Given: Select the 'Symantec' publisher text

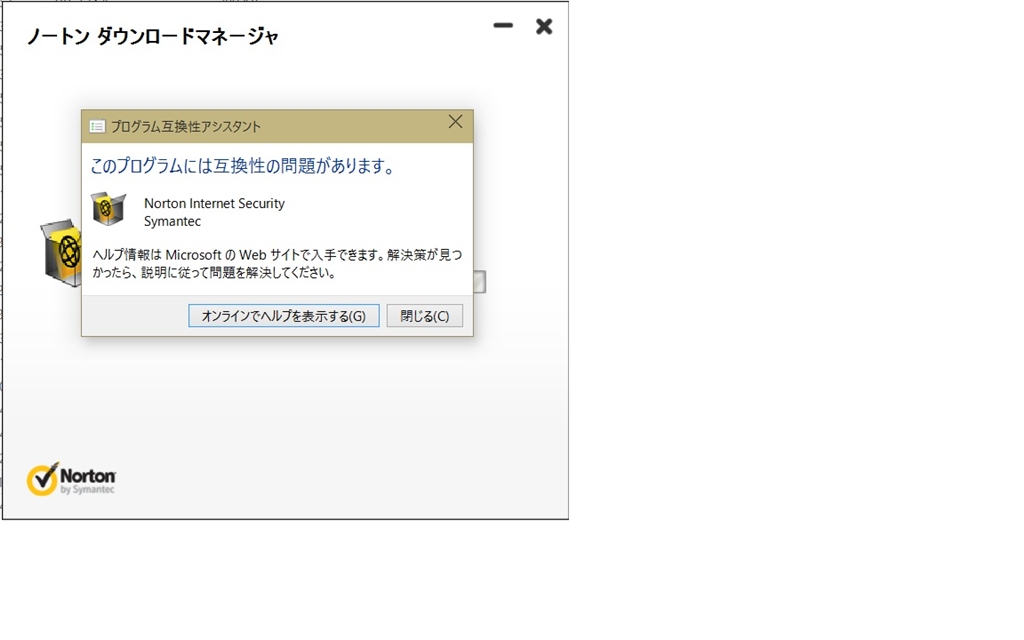Looking at the screenshot, I should pos(172,221).
